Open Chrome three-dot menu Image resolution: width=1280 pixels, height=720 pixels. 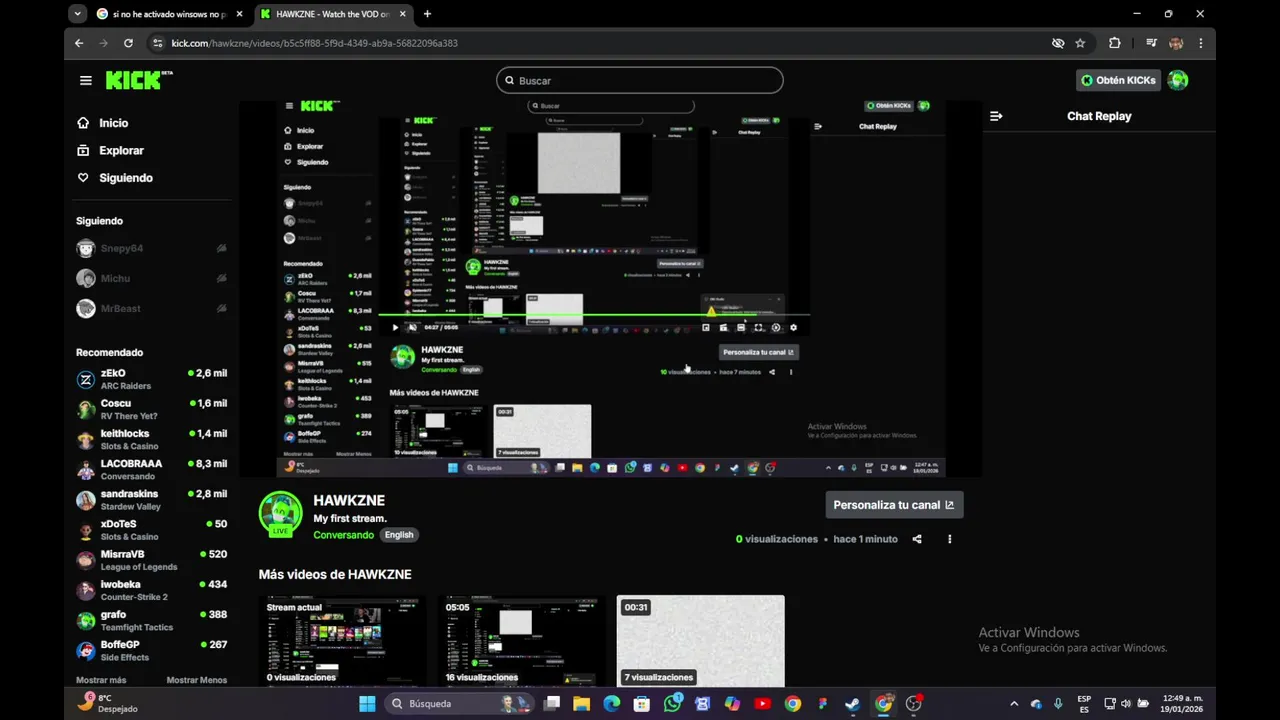(x=1200, y=43)
